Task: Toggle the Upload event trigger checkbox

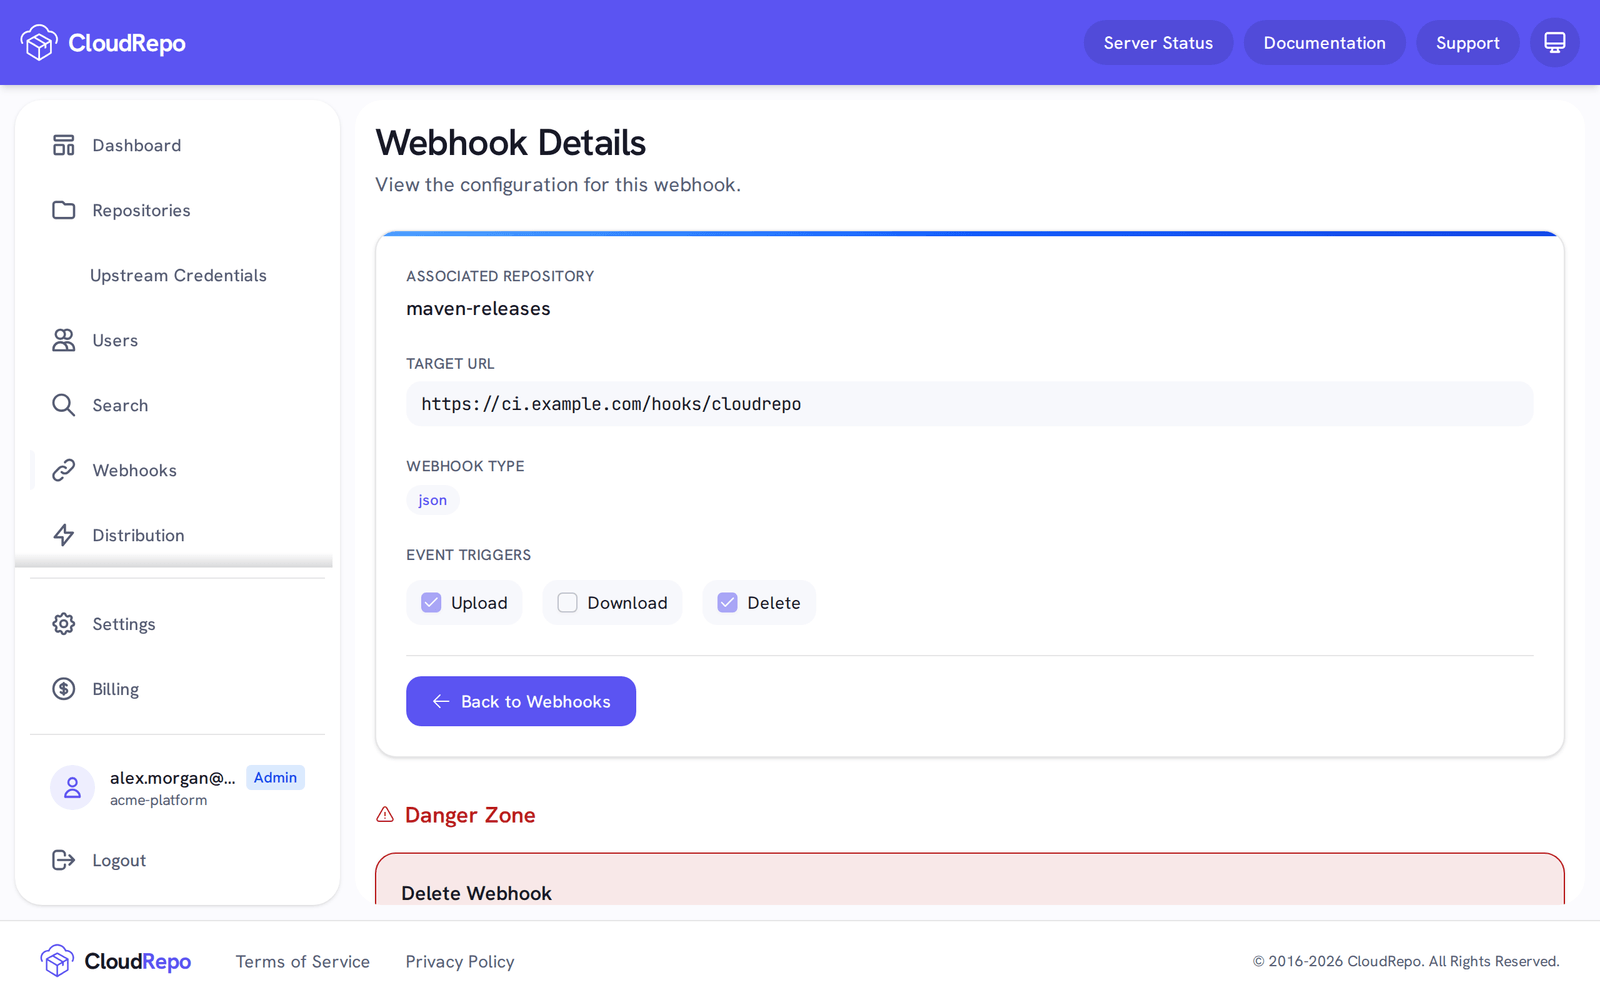Action: pyautogui.click(x=431, y=603)
